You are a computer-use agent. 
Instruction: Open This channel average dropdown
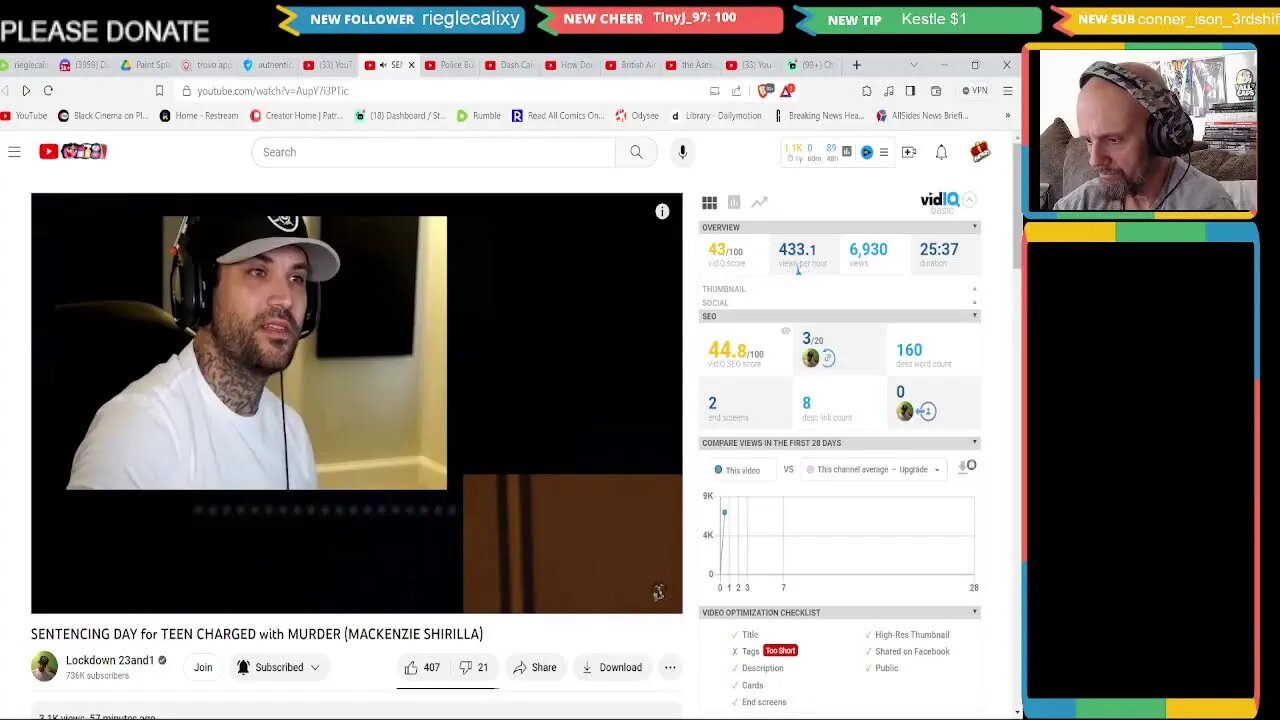pos(874,470)
